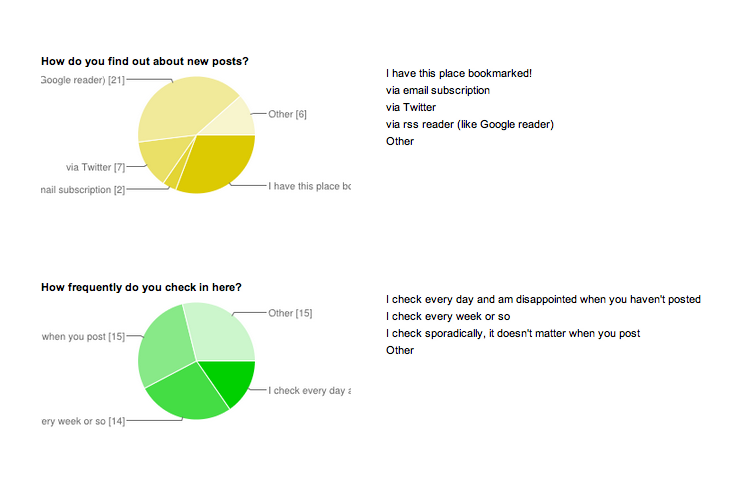738x491 pixels.
Task: Click the thin email subscription pie slice
Action: [176, 177]
